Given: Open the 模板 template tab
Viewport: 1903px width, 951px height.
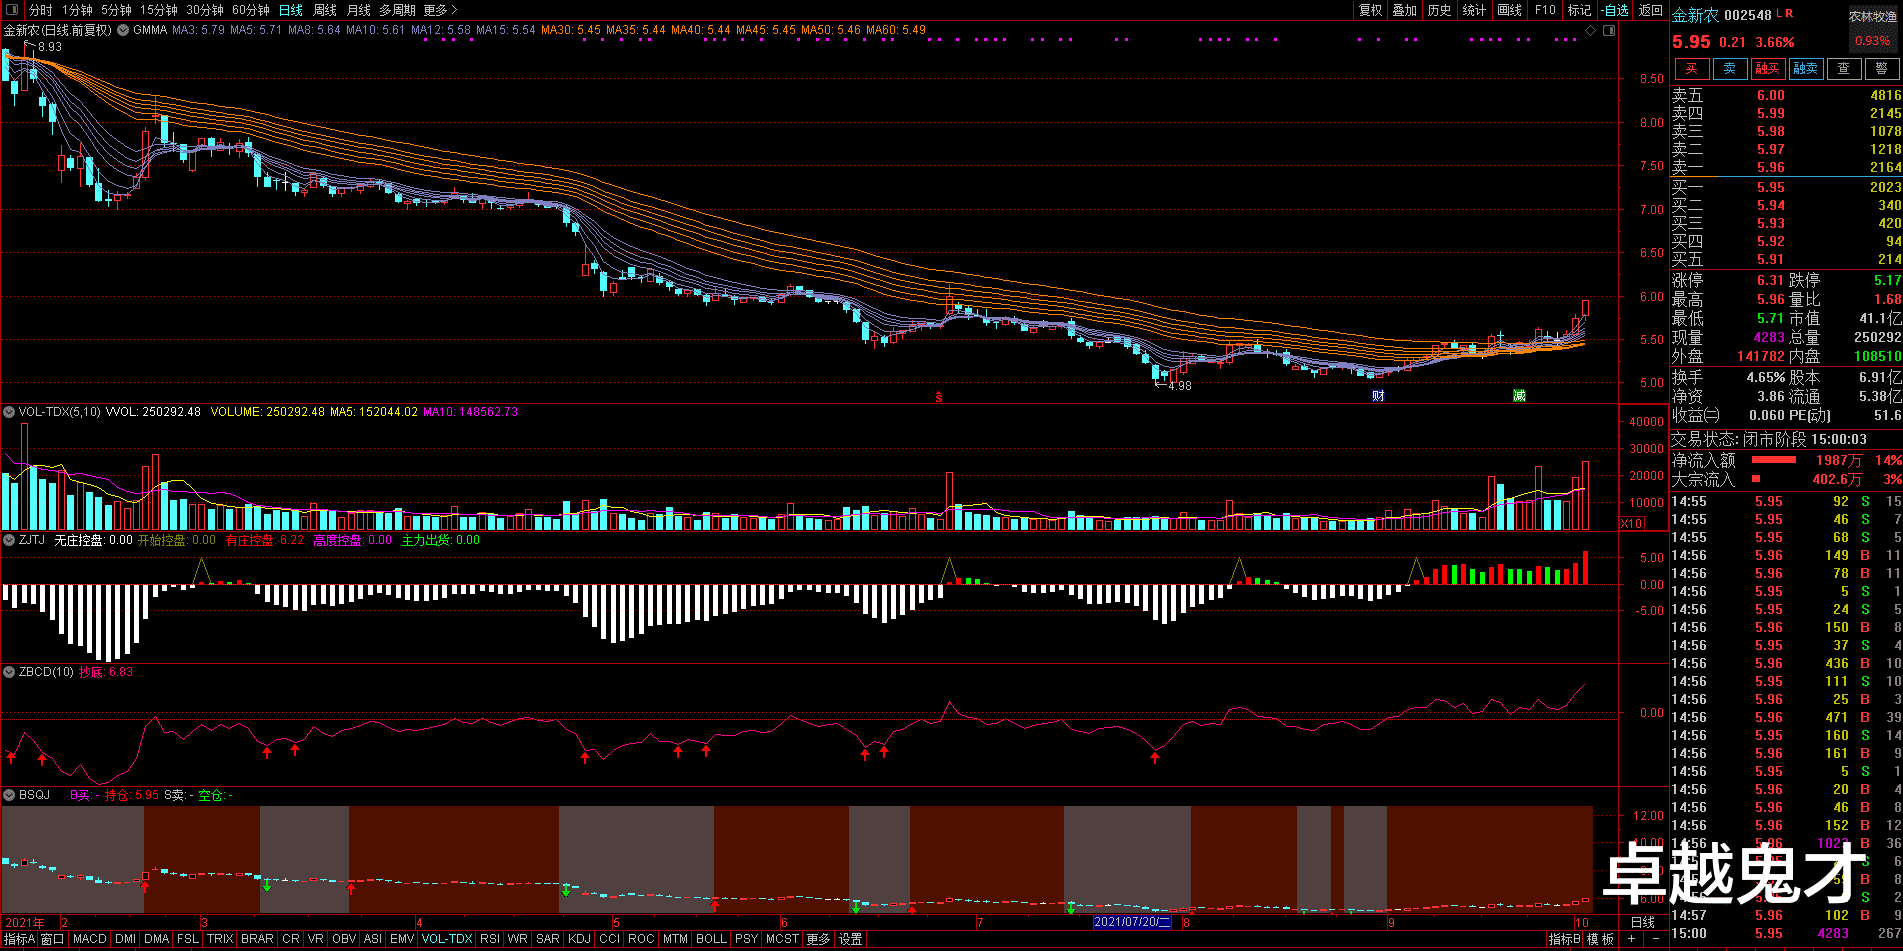Looking at the screenshot, I should tap(1600, 939).
